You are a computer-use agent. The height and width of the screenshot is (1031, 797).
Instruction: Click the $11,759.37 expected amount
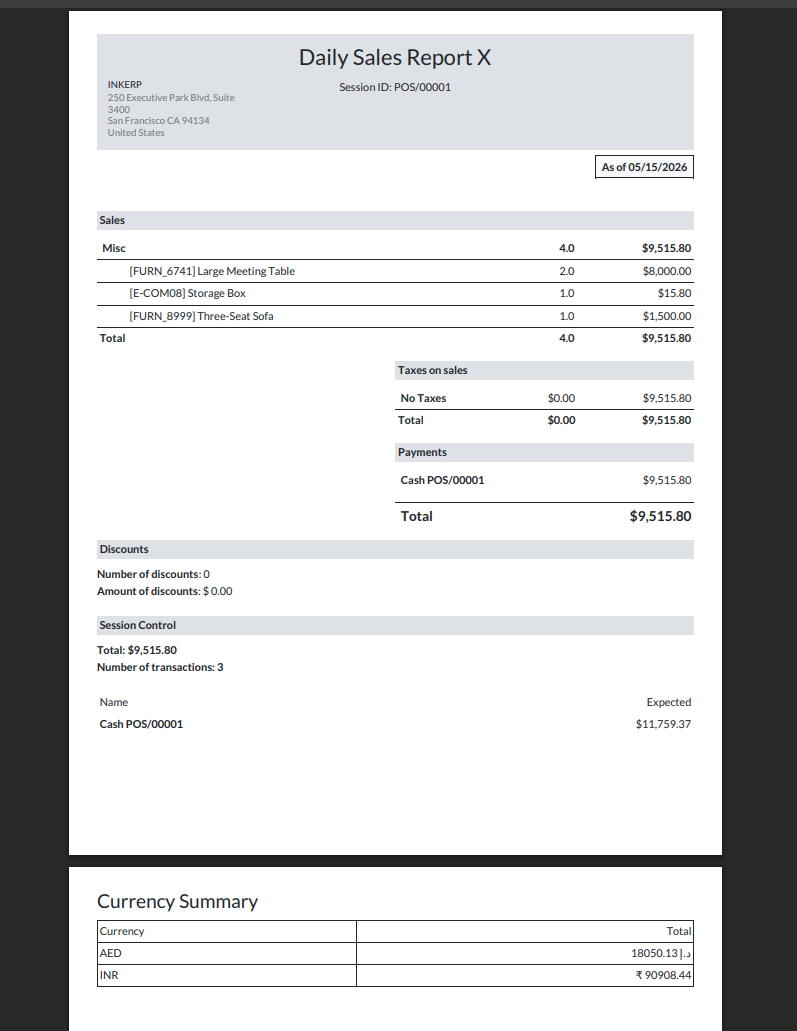[x=664, y=724]
